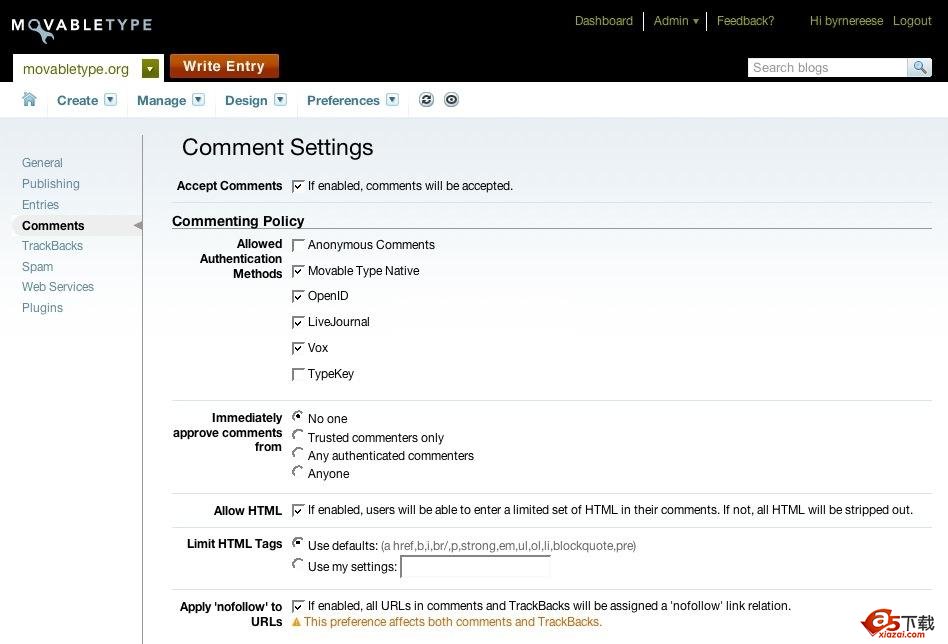This screenshot has height=644, width=948.
Task: Expand the Create menu arrow
Action: tap(111, 100)
